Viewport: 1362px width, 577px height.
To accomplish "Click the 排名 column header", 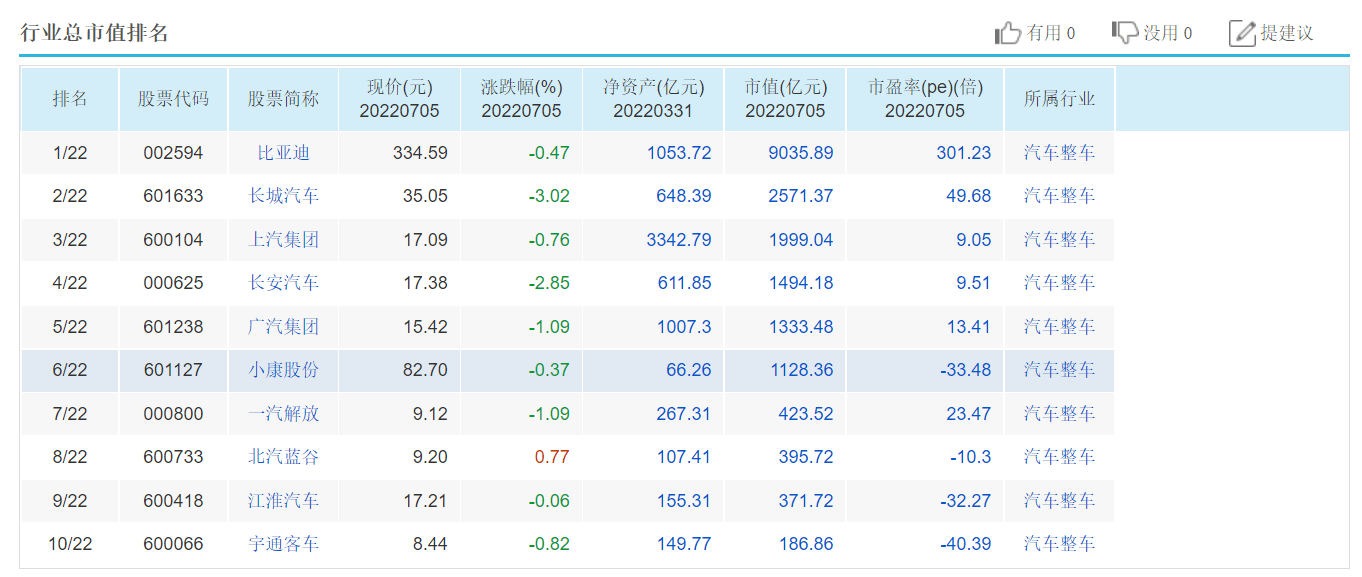I will (70, 99).
